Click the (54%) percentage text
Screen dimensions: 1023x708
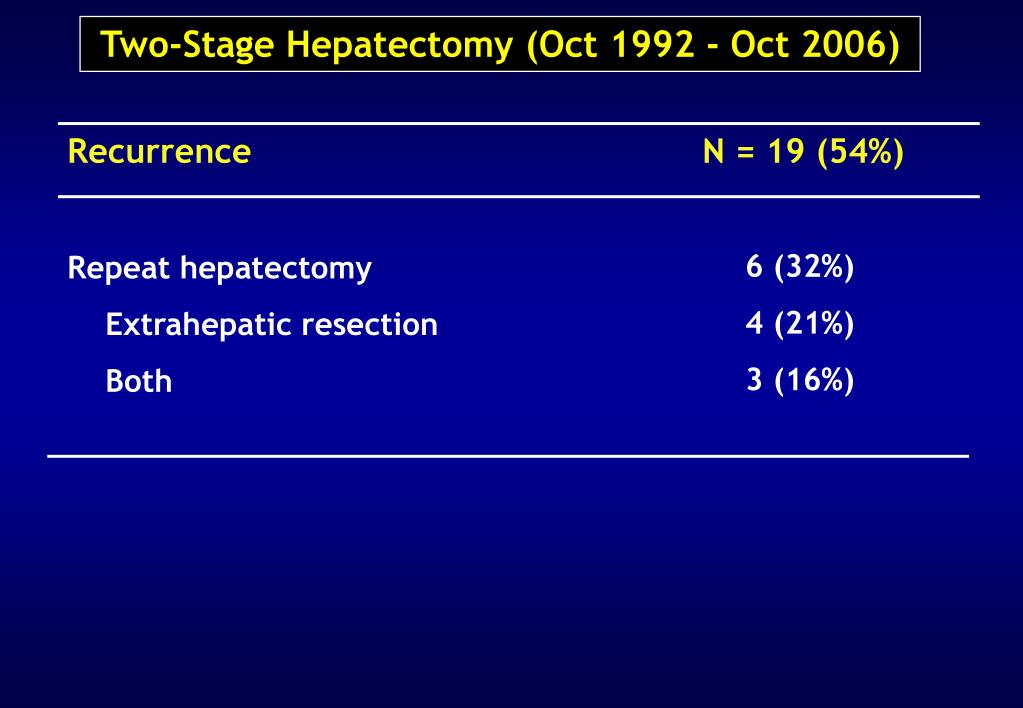860,152
